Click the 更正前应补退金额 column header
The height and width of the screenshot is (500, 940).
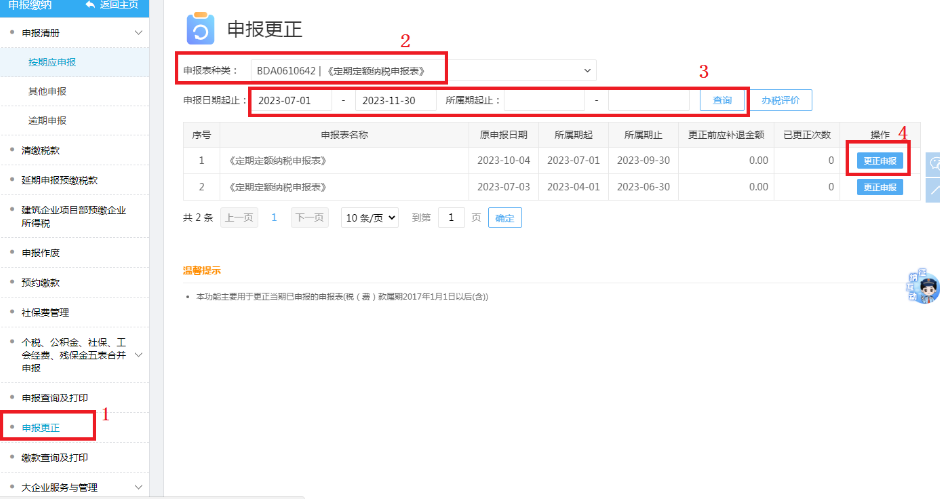pyautogui.click(x=726, y=135)
